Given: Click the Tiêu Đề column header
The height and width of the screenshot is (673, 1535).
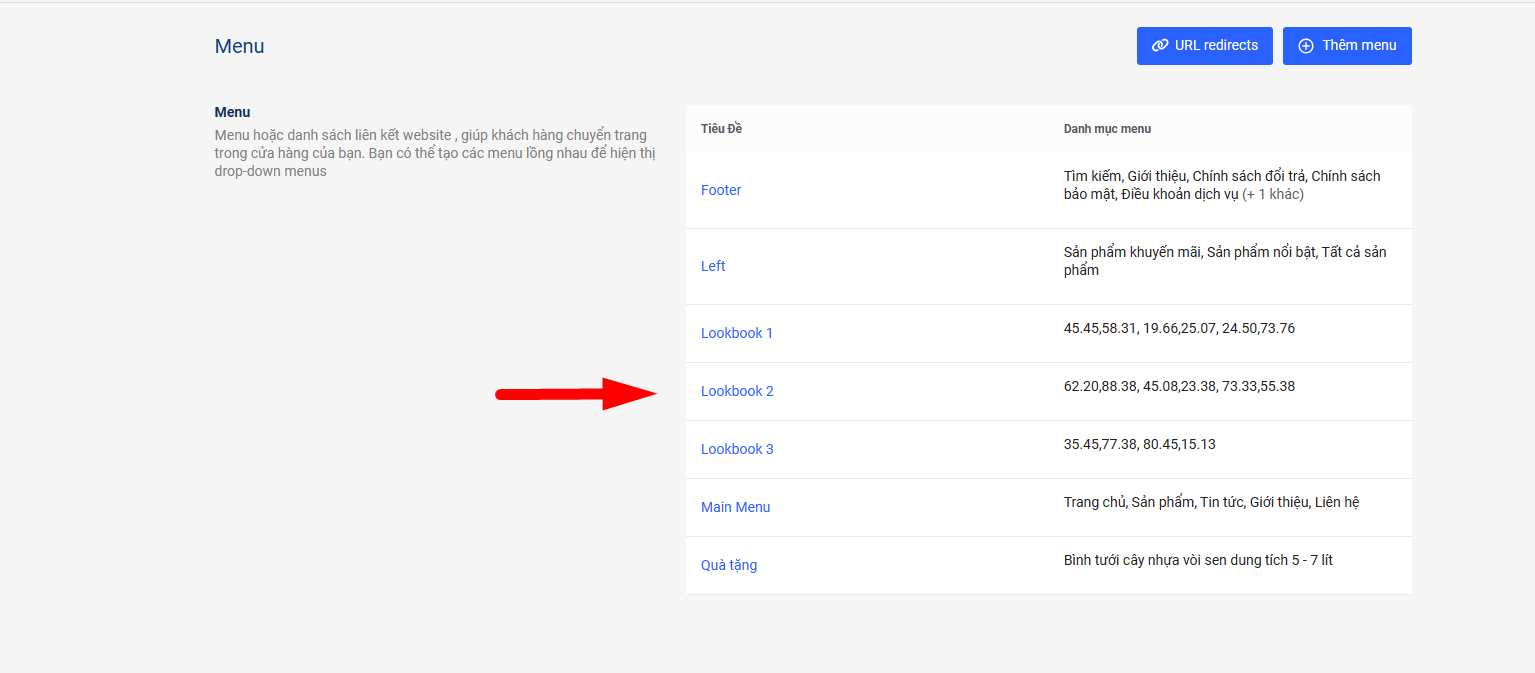Looking at the screenshot, I should (x=721, y=129).
